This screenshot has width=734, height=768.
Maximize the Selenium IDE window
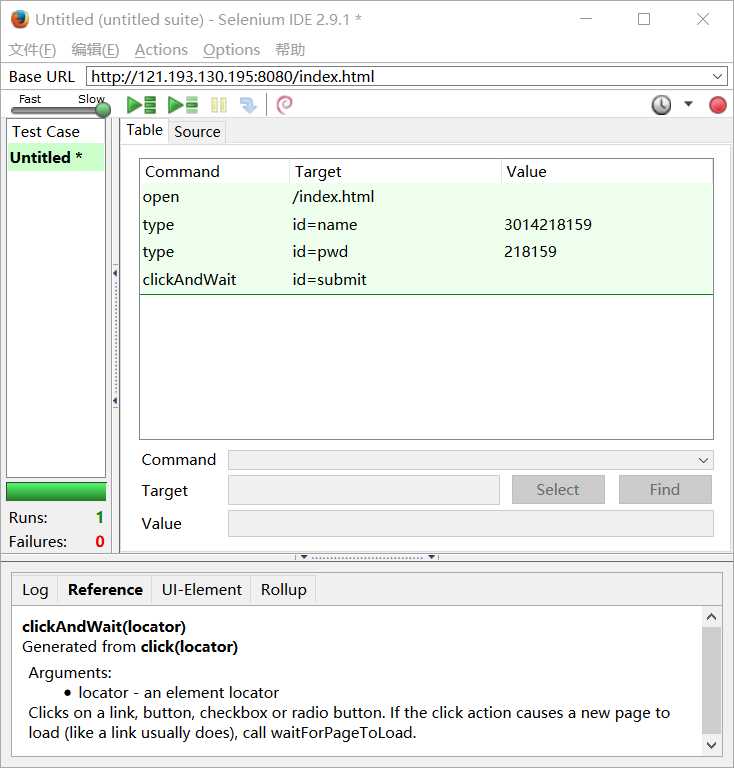(x=644, y=19)
